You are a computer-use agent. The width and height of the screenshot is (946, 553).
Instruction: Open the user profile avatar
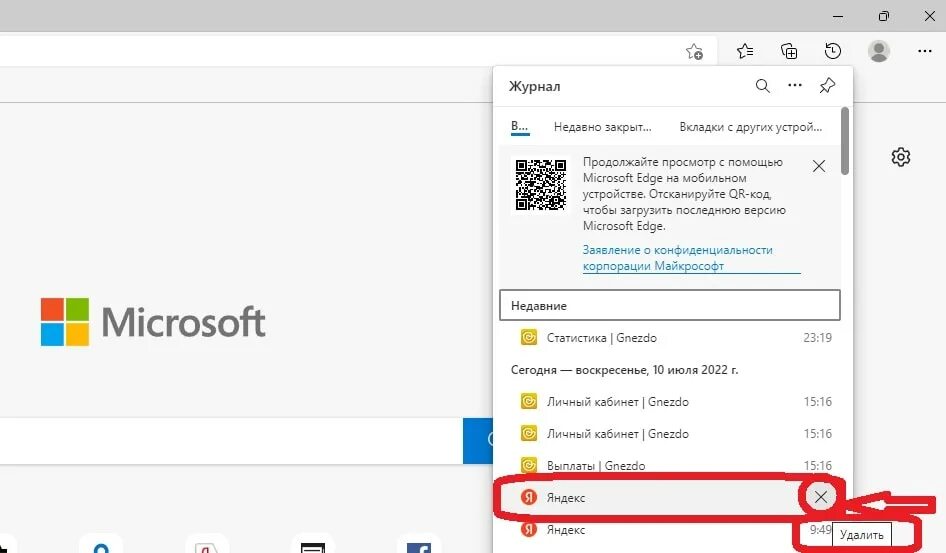click(x=878, y=51)
